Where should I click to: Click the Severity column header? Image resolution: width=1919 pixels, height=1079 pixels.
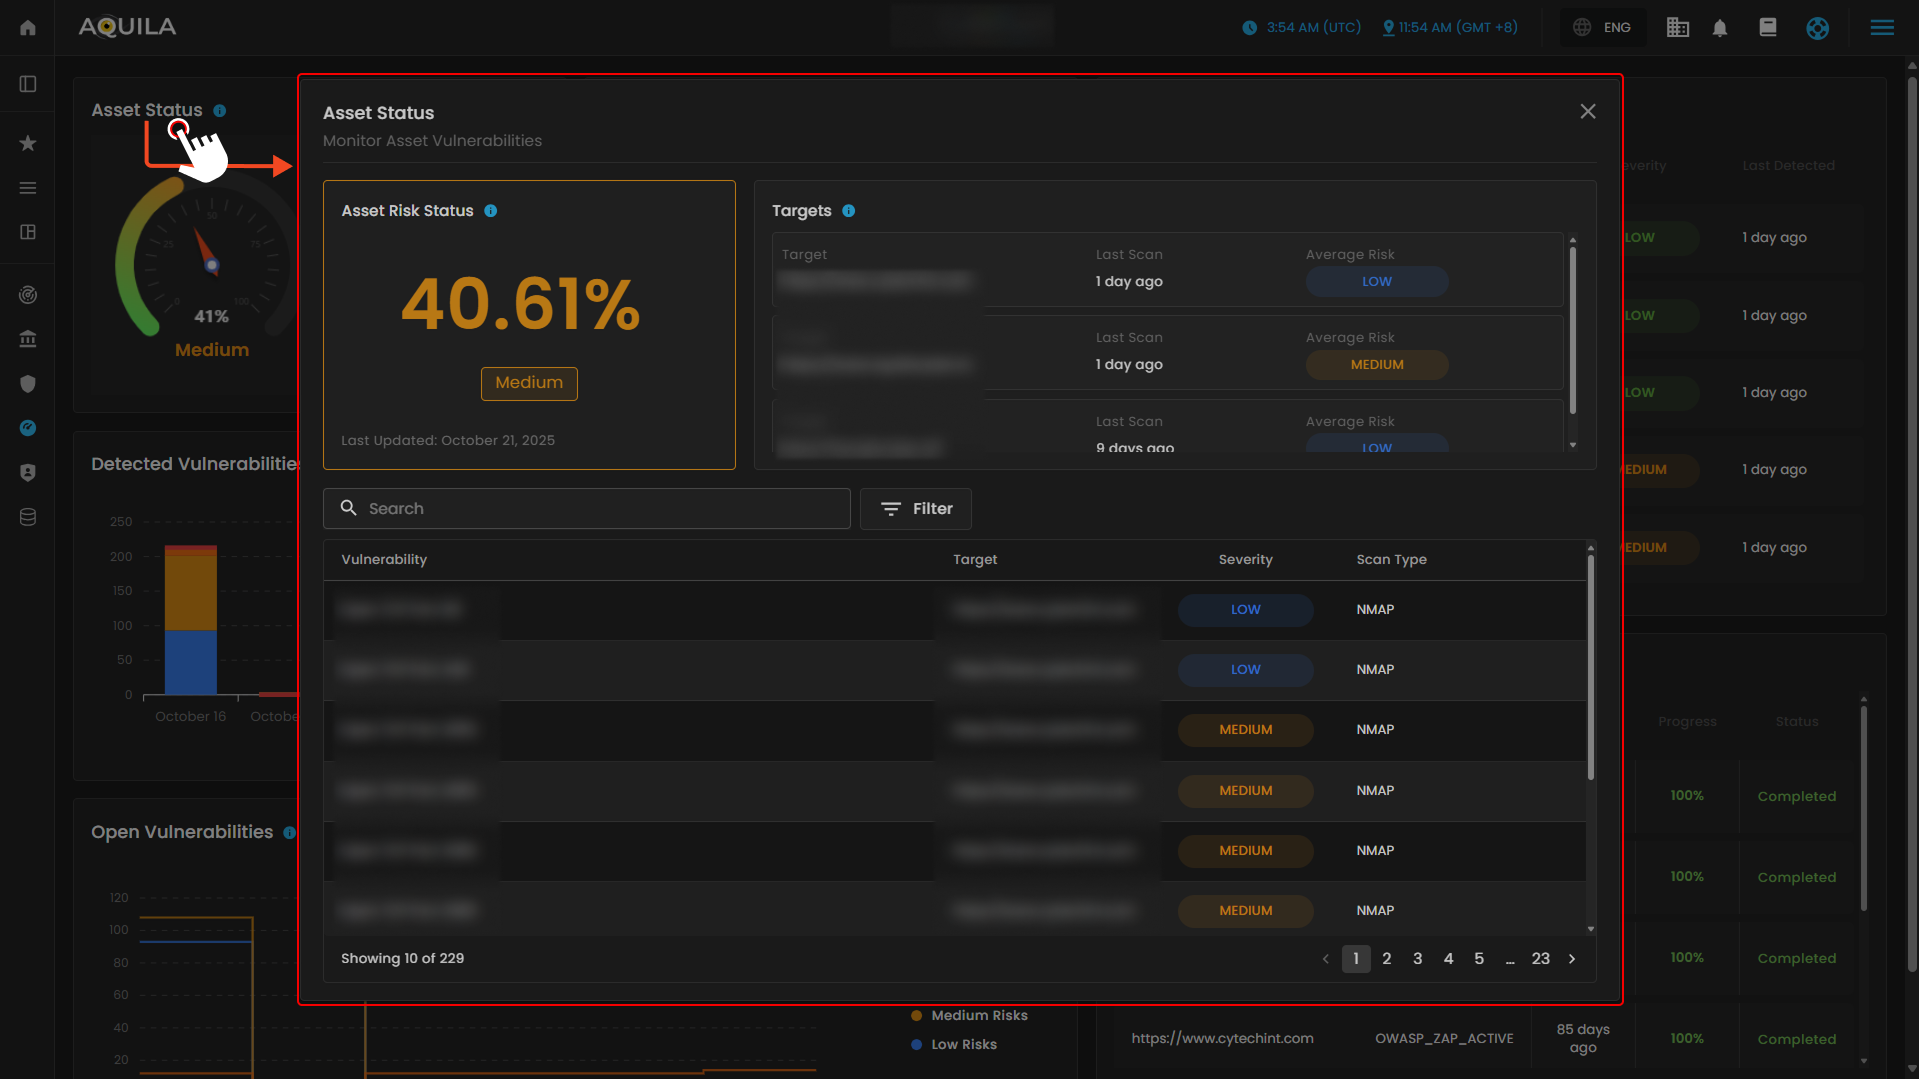1245,560
